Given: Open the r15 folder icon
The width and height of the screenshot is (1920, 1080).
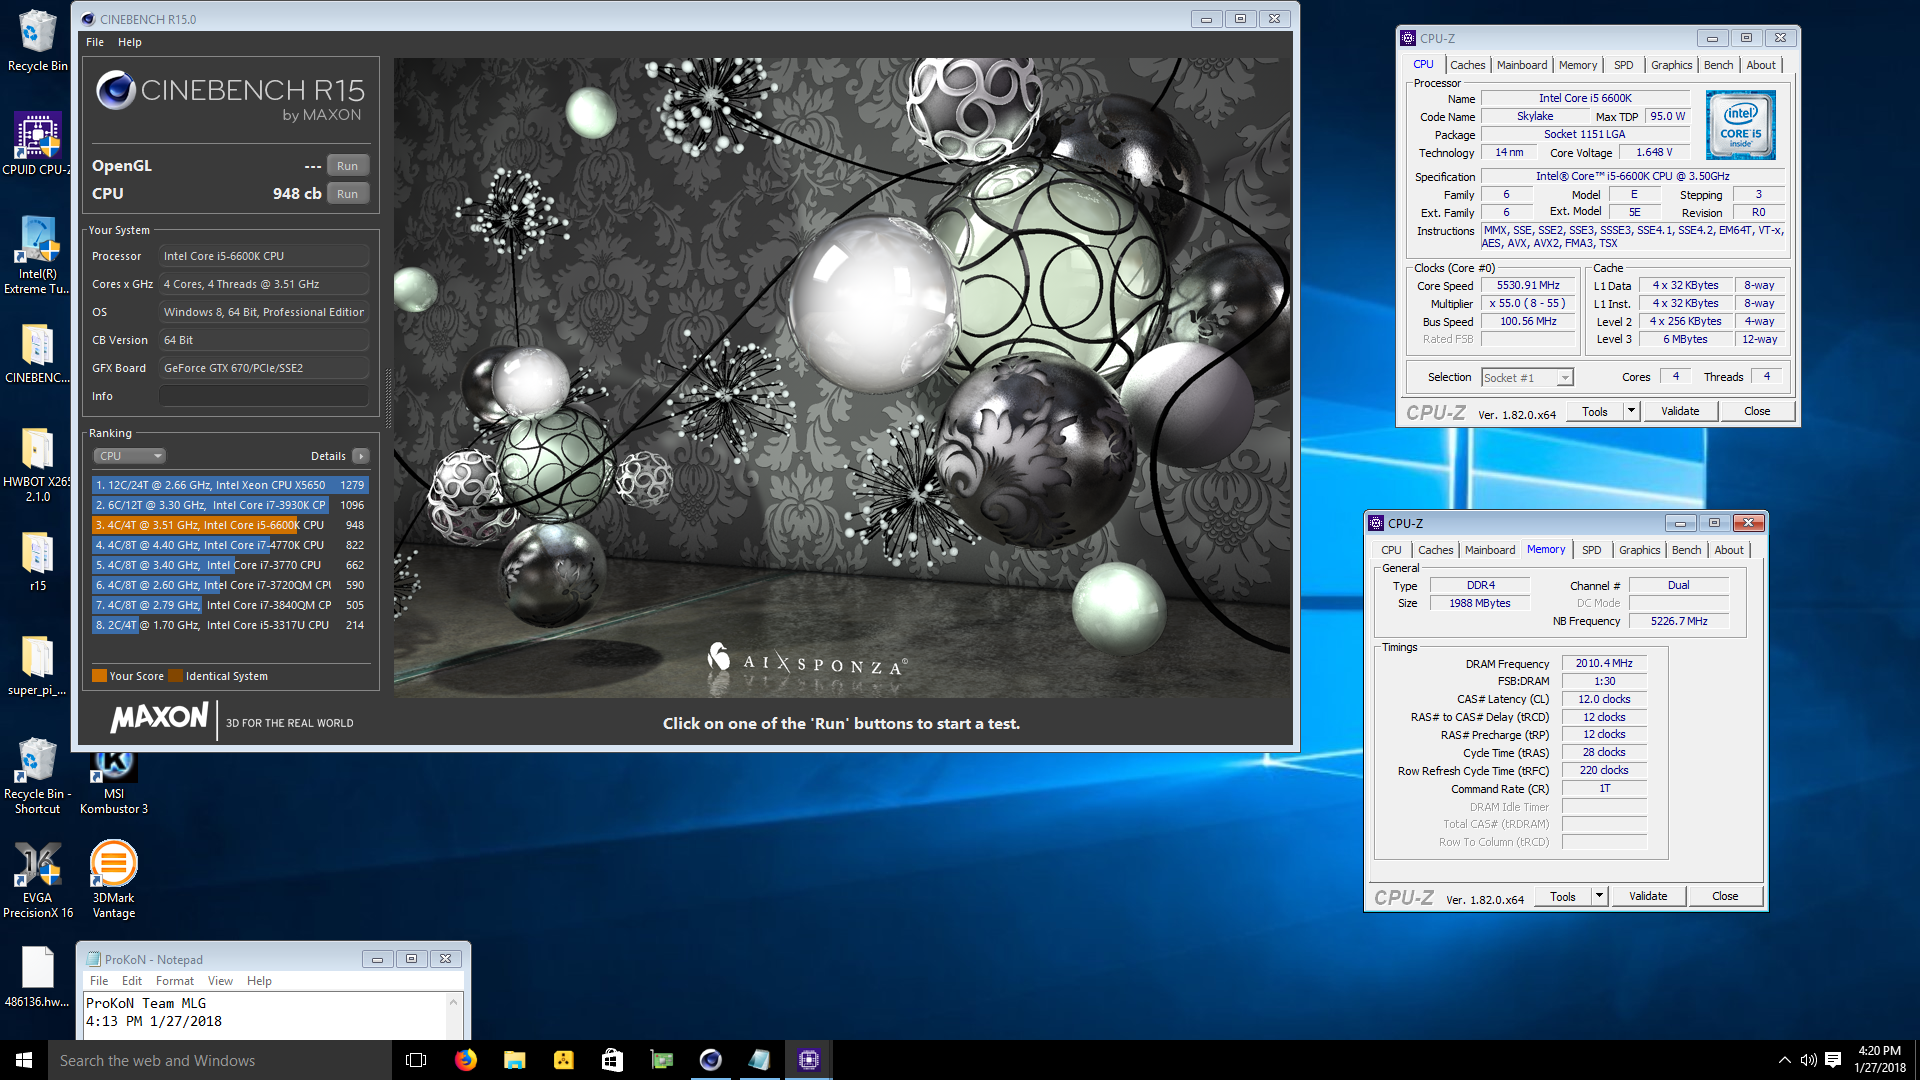Looking at the screenshot, I should click(x=37, y=562).
